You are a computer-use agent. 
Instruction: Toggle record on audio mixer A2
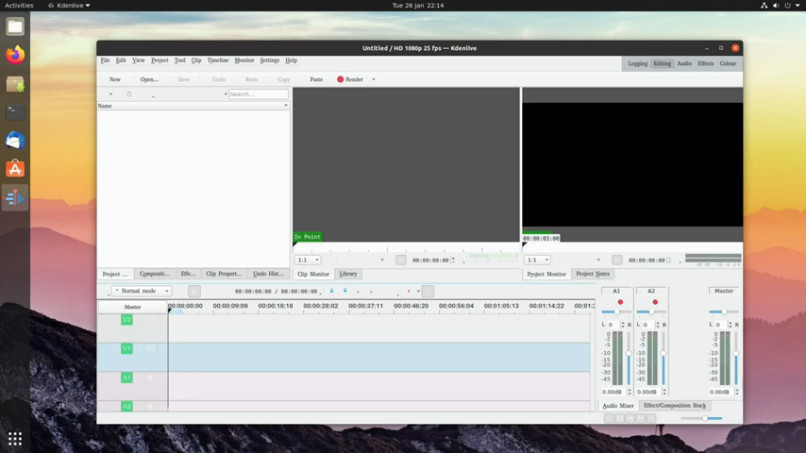tap(655, 302)
